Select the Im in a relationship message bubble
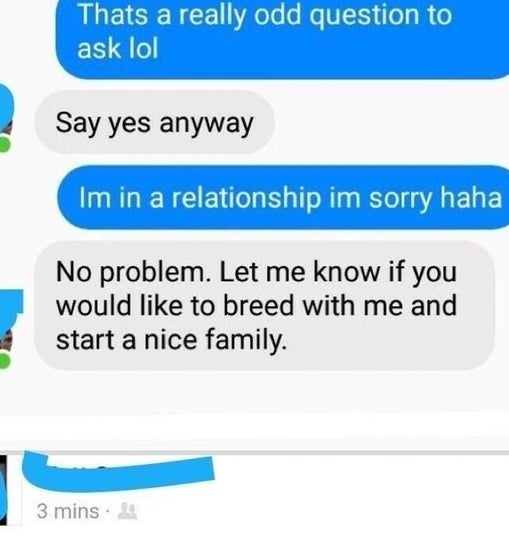 (283, 198)
